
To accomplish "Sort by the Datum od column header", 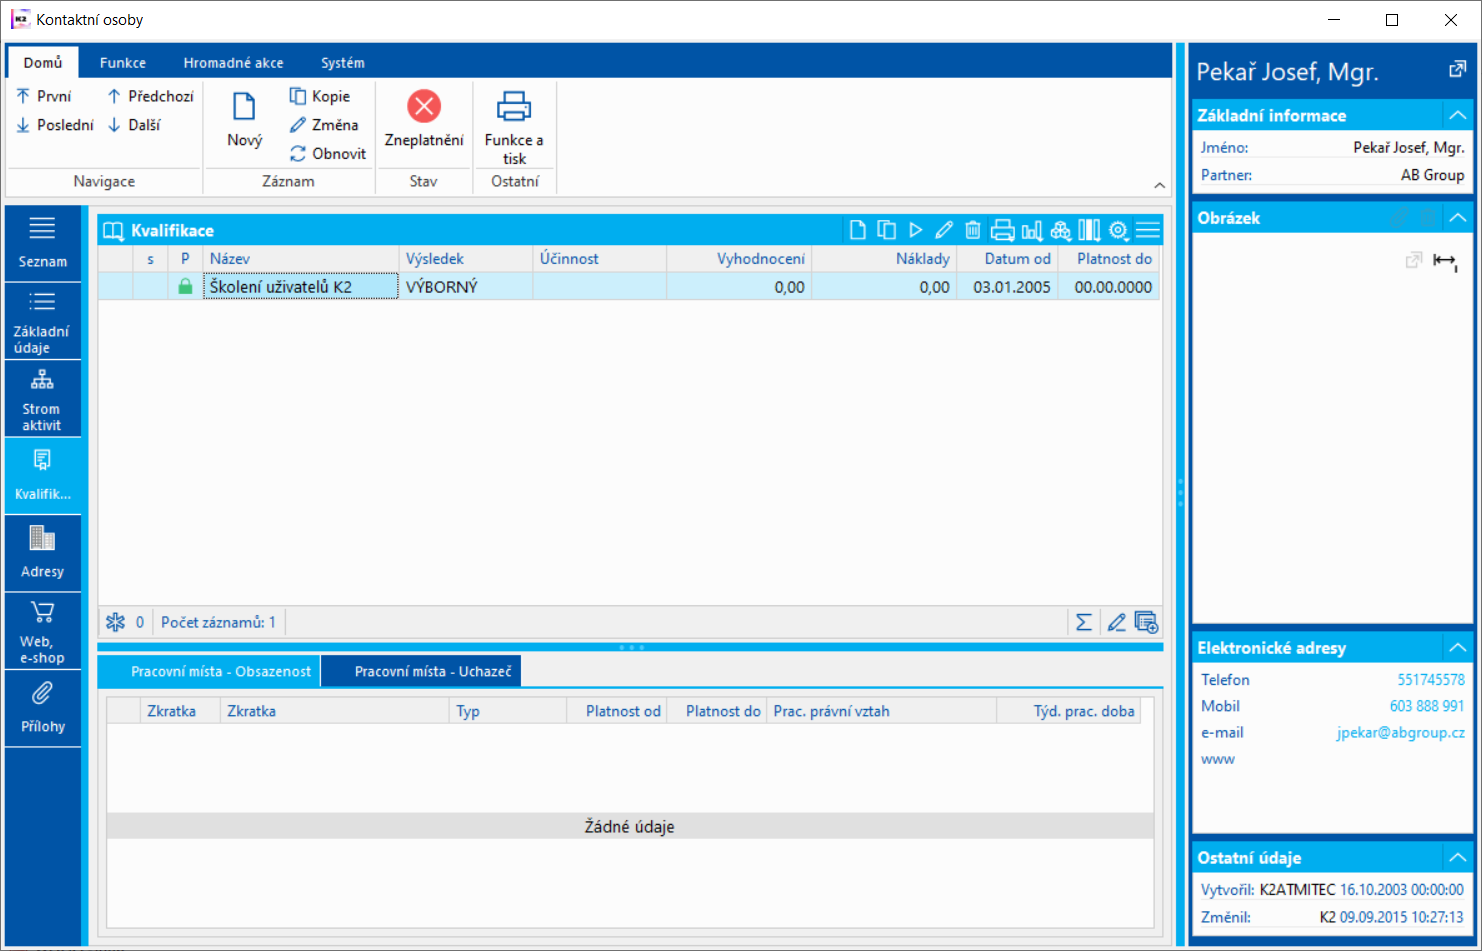I will (x=1007, y=259).
